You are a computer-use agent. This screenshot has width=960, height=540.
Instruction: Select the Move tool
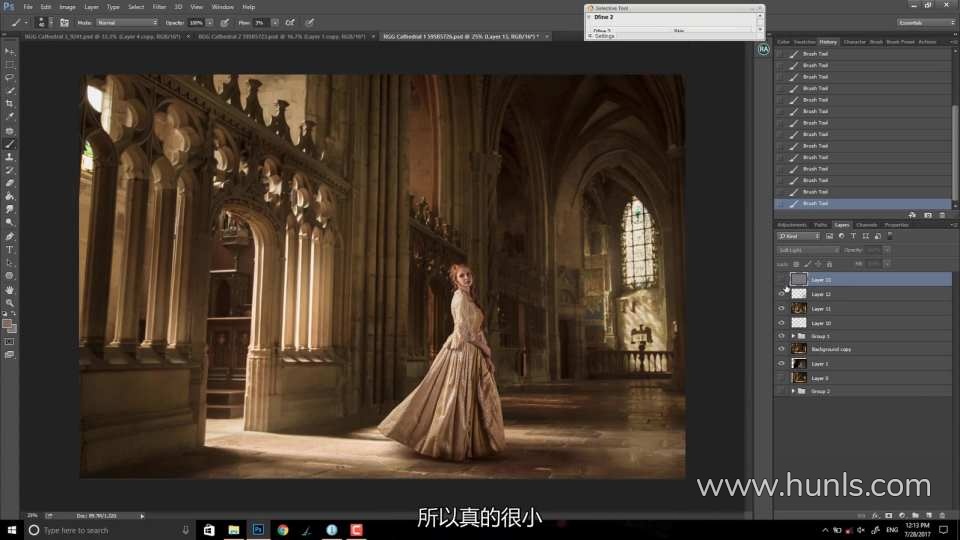tap(10, 51)
